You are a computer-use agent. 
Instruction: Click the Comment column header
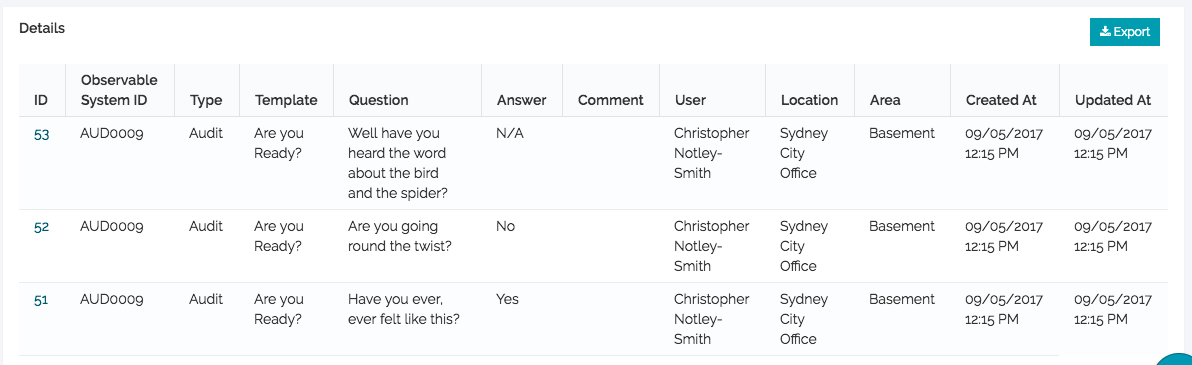click(610, 100)
